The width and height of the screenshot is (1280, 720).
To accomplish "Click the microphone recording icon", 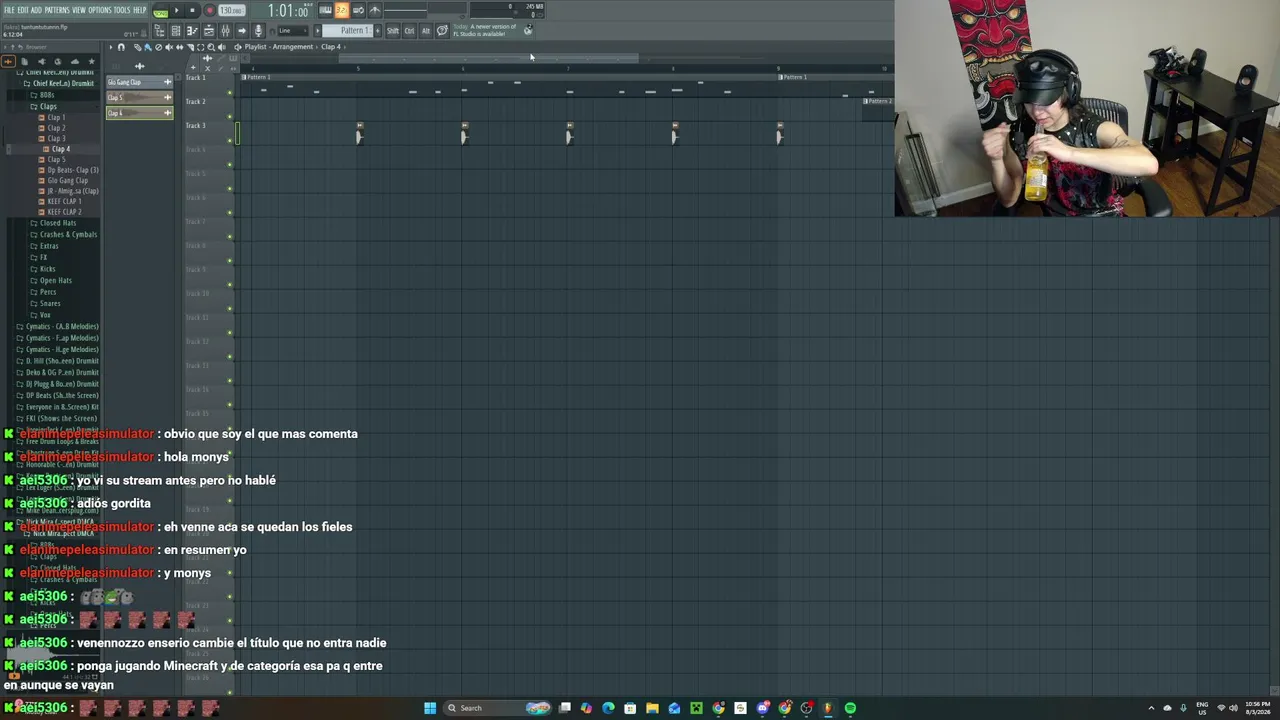I will click(258, 31).
